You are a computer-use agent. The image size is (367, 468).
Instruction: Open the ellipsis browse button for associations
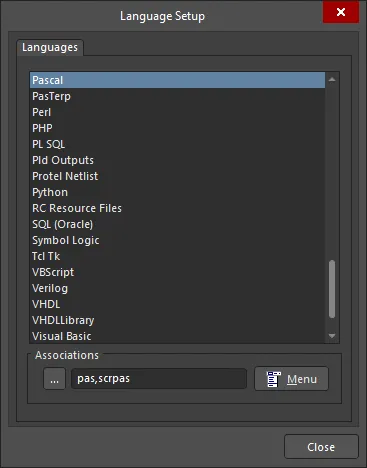[54, 379]
